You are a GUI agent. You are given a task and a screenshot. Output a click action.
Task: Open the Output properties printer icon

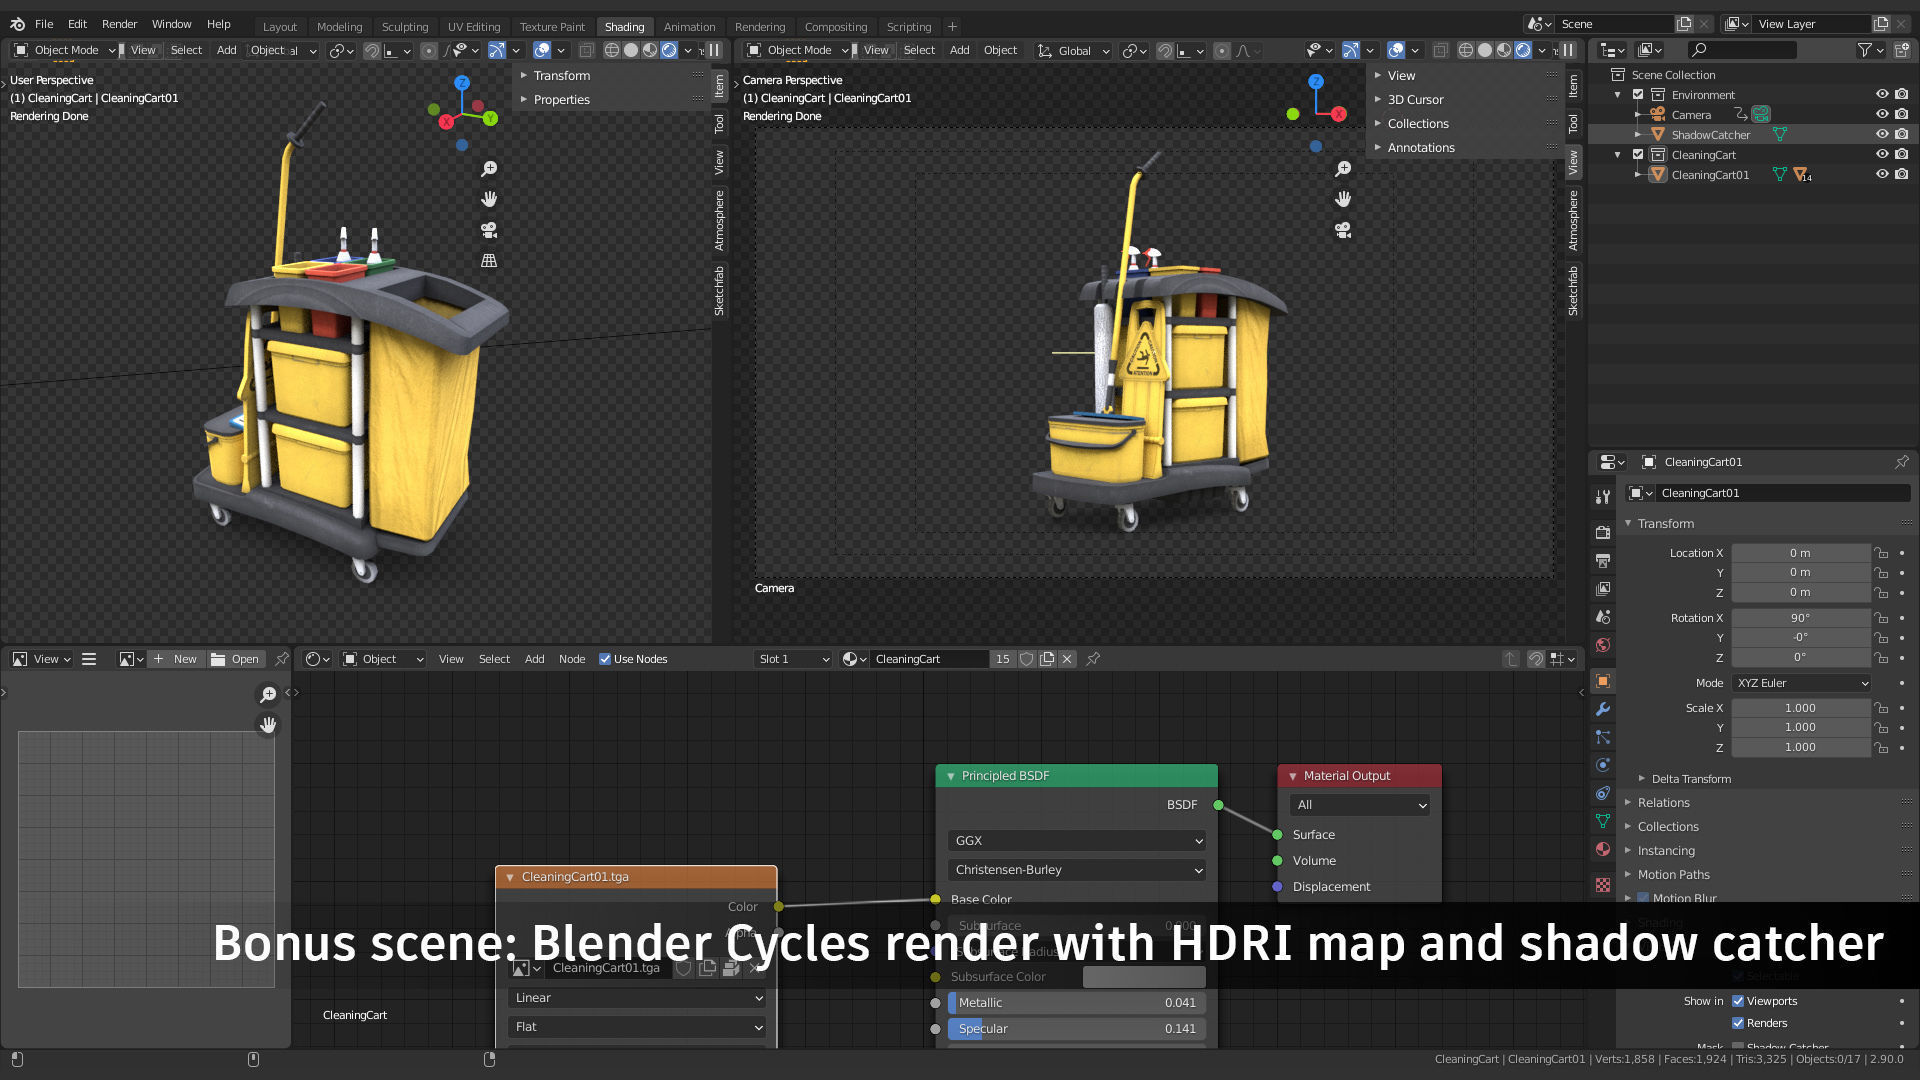(x=1603, y=561)
